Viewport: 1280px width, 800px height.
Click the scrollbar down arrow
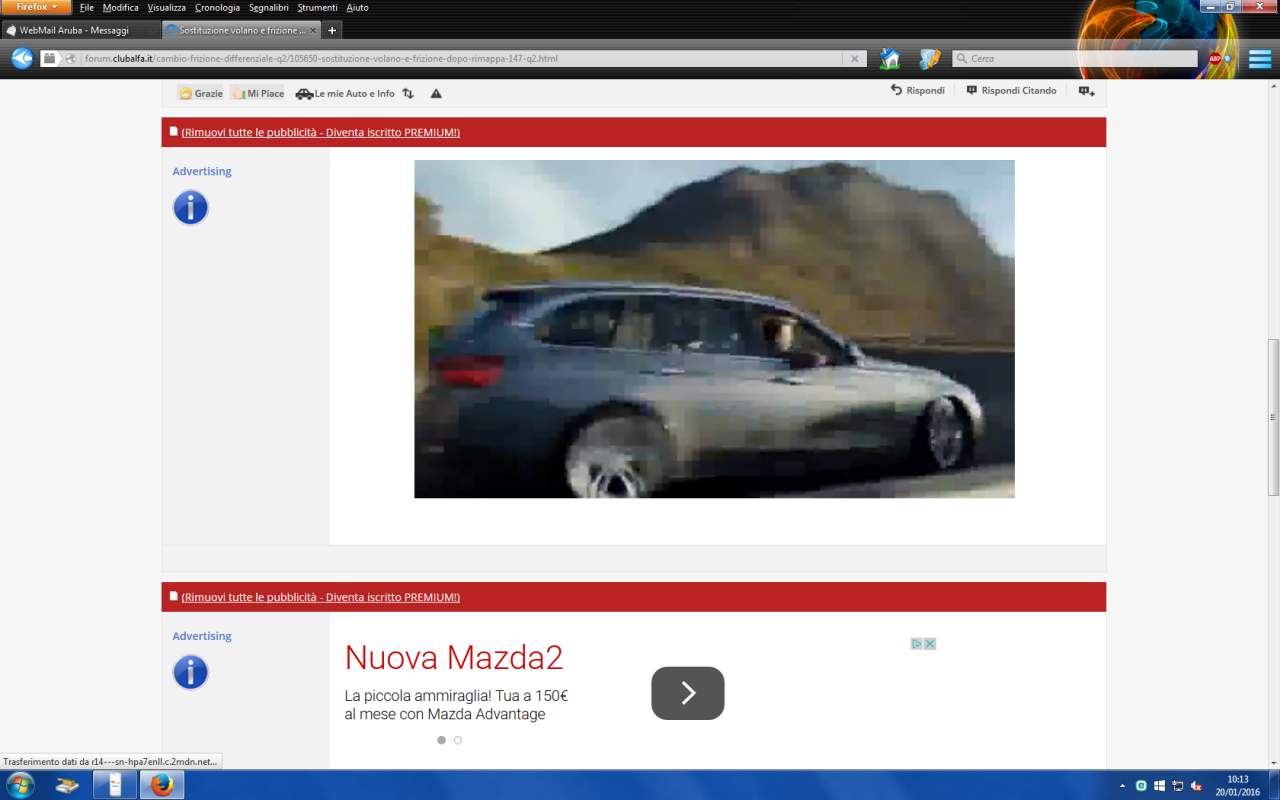tap(1273, 762)
